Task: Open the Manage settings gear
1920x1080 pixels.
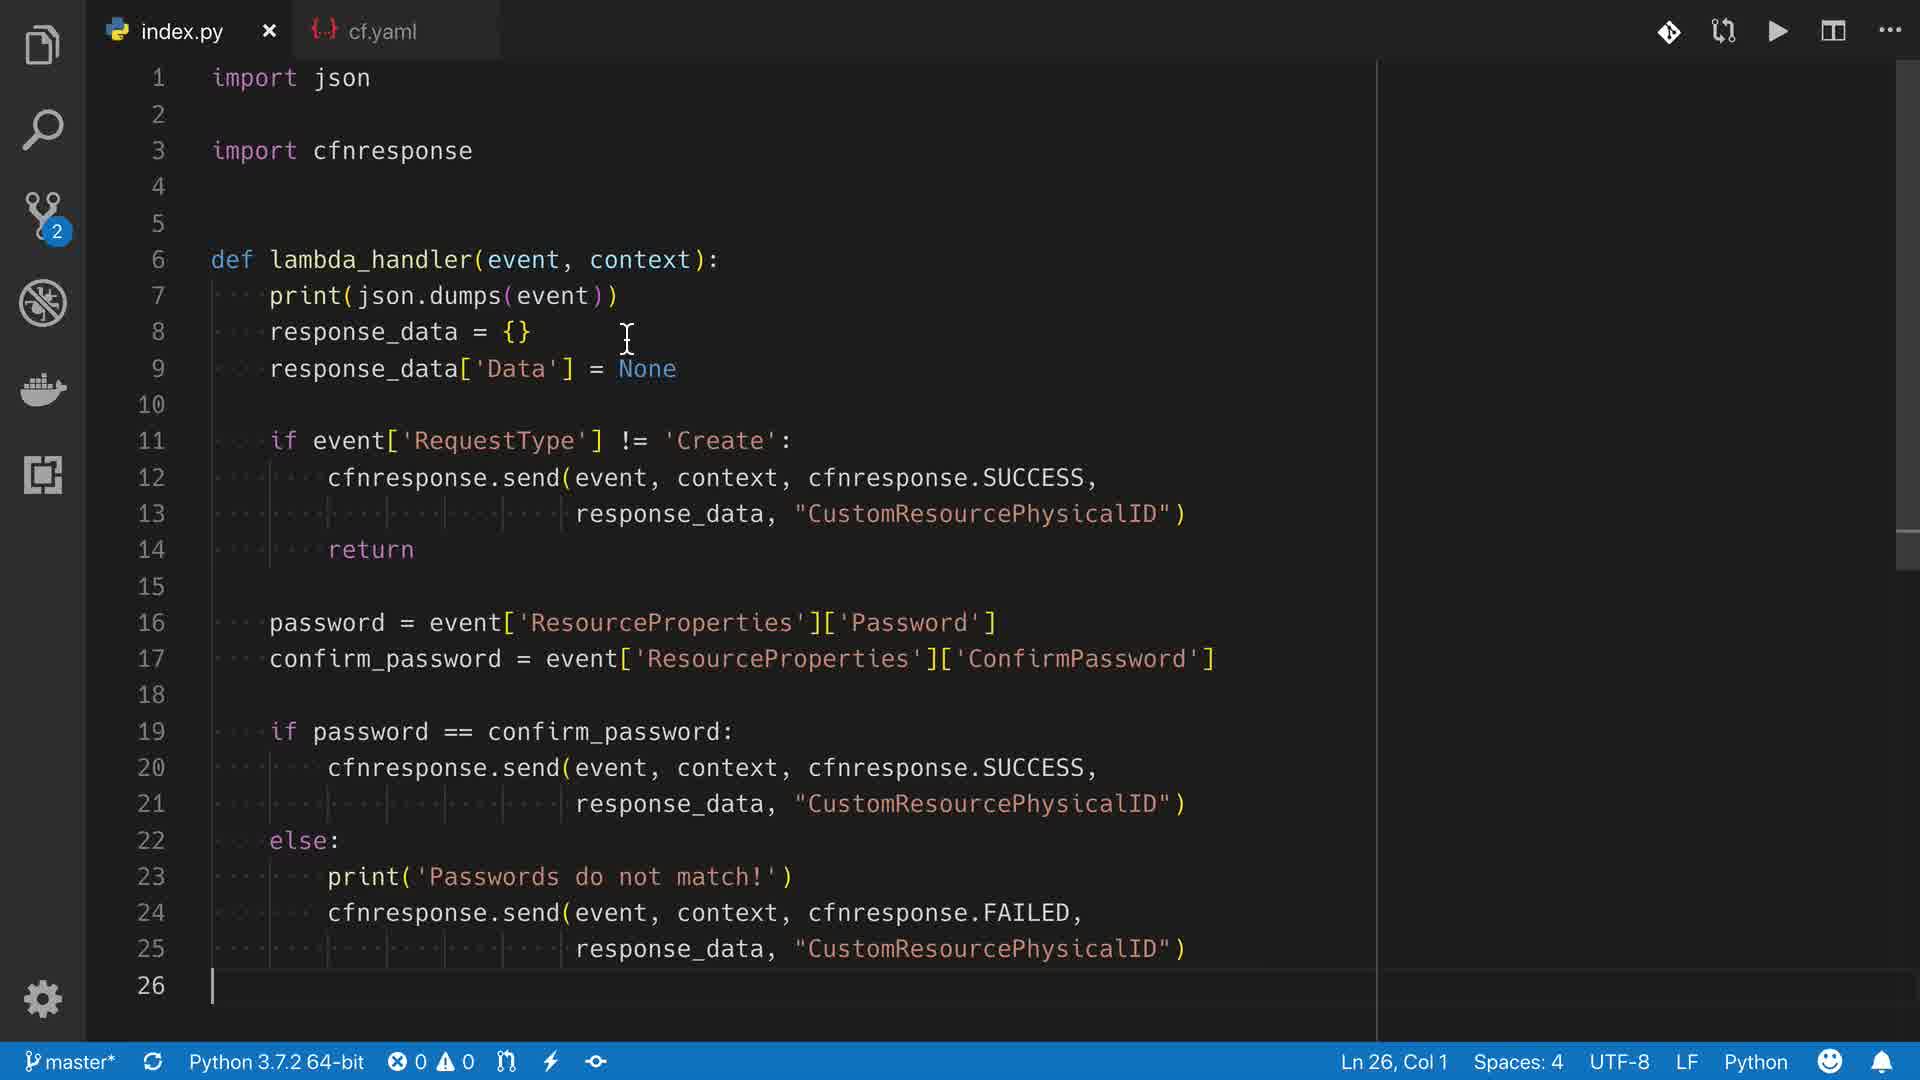Action: [43, 998]
